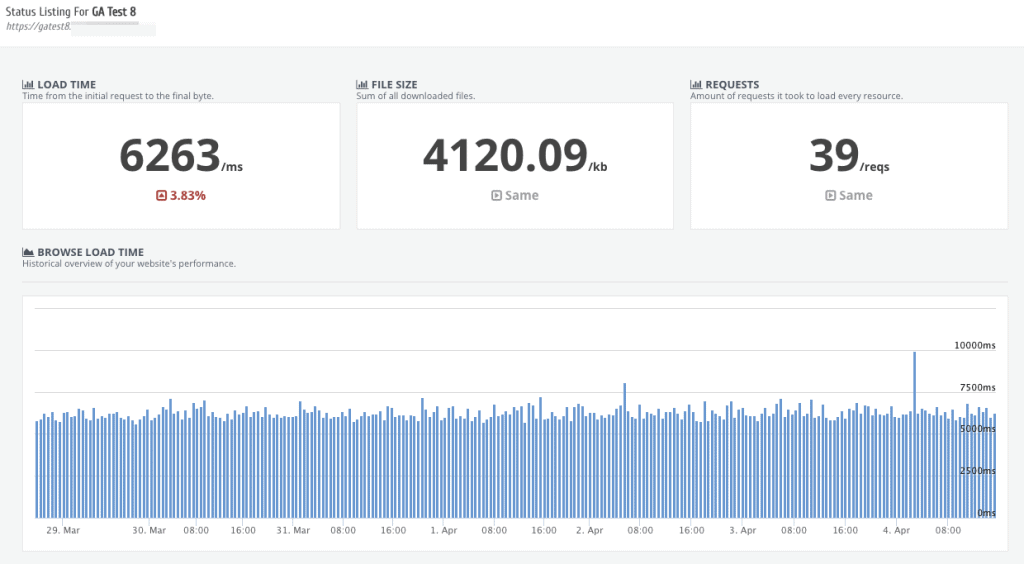The width and height of the screenshot is (1024, 564).
Task: Click the area chart icon beside BROWSE LOAD TIME
Action: [27, 252]
